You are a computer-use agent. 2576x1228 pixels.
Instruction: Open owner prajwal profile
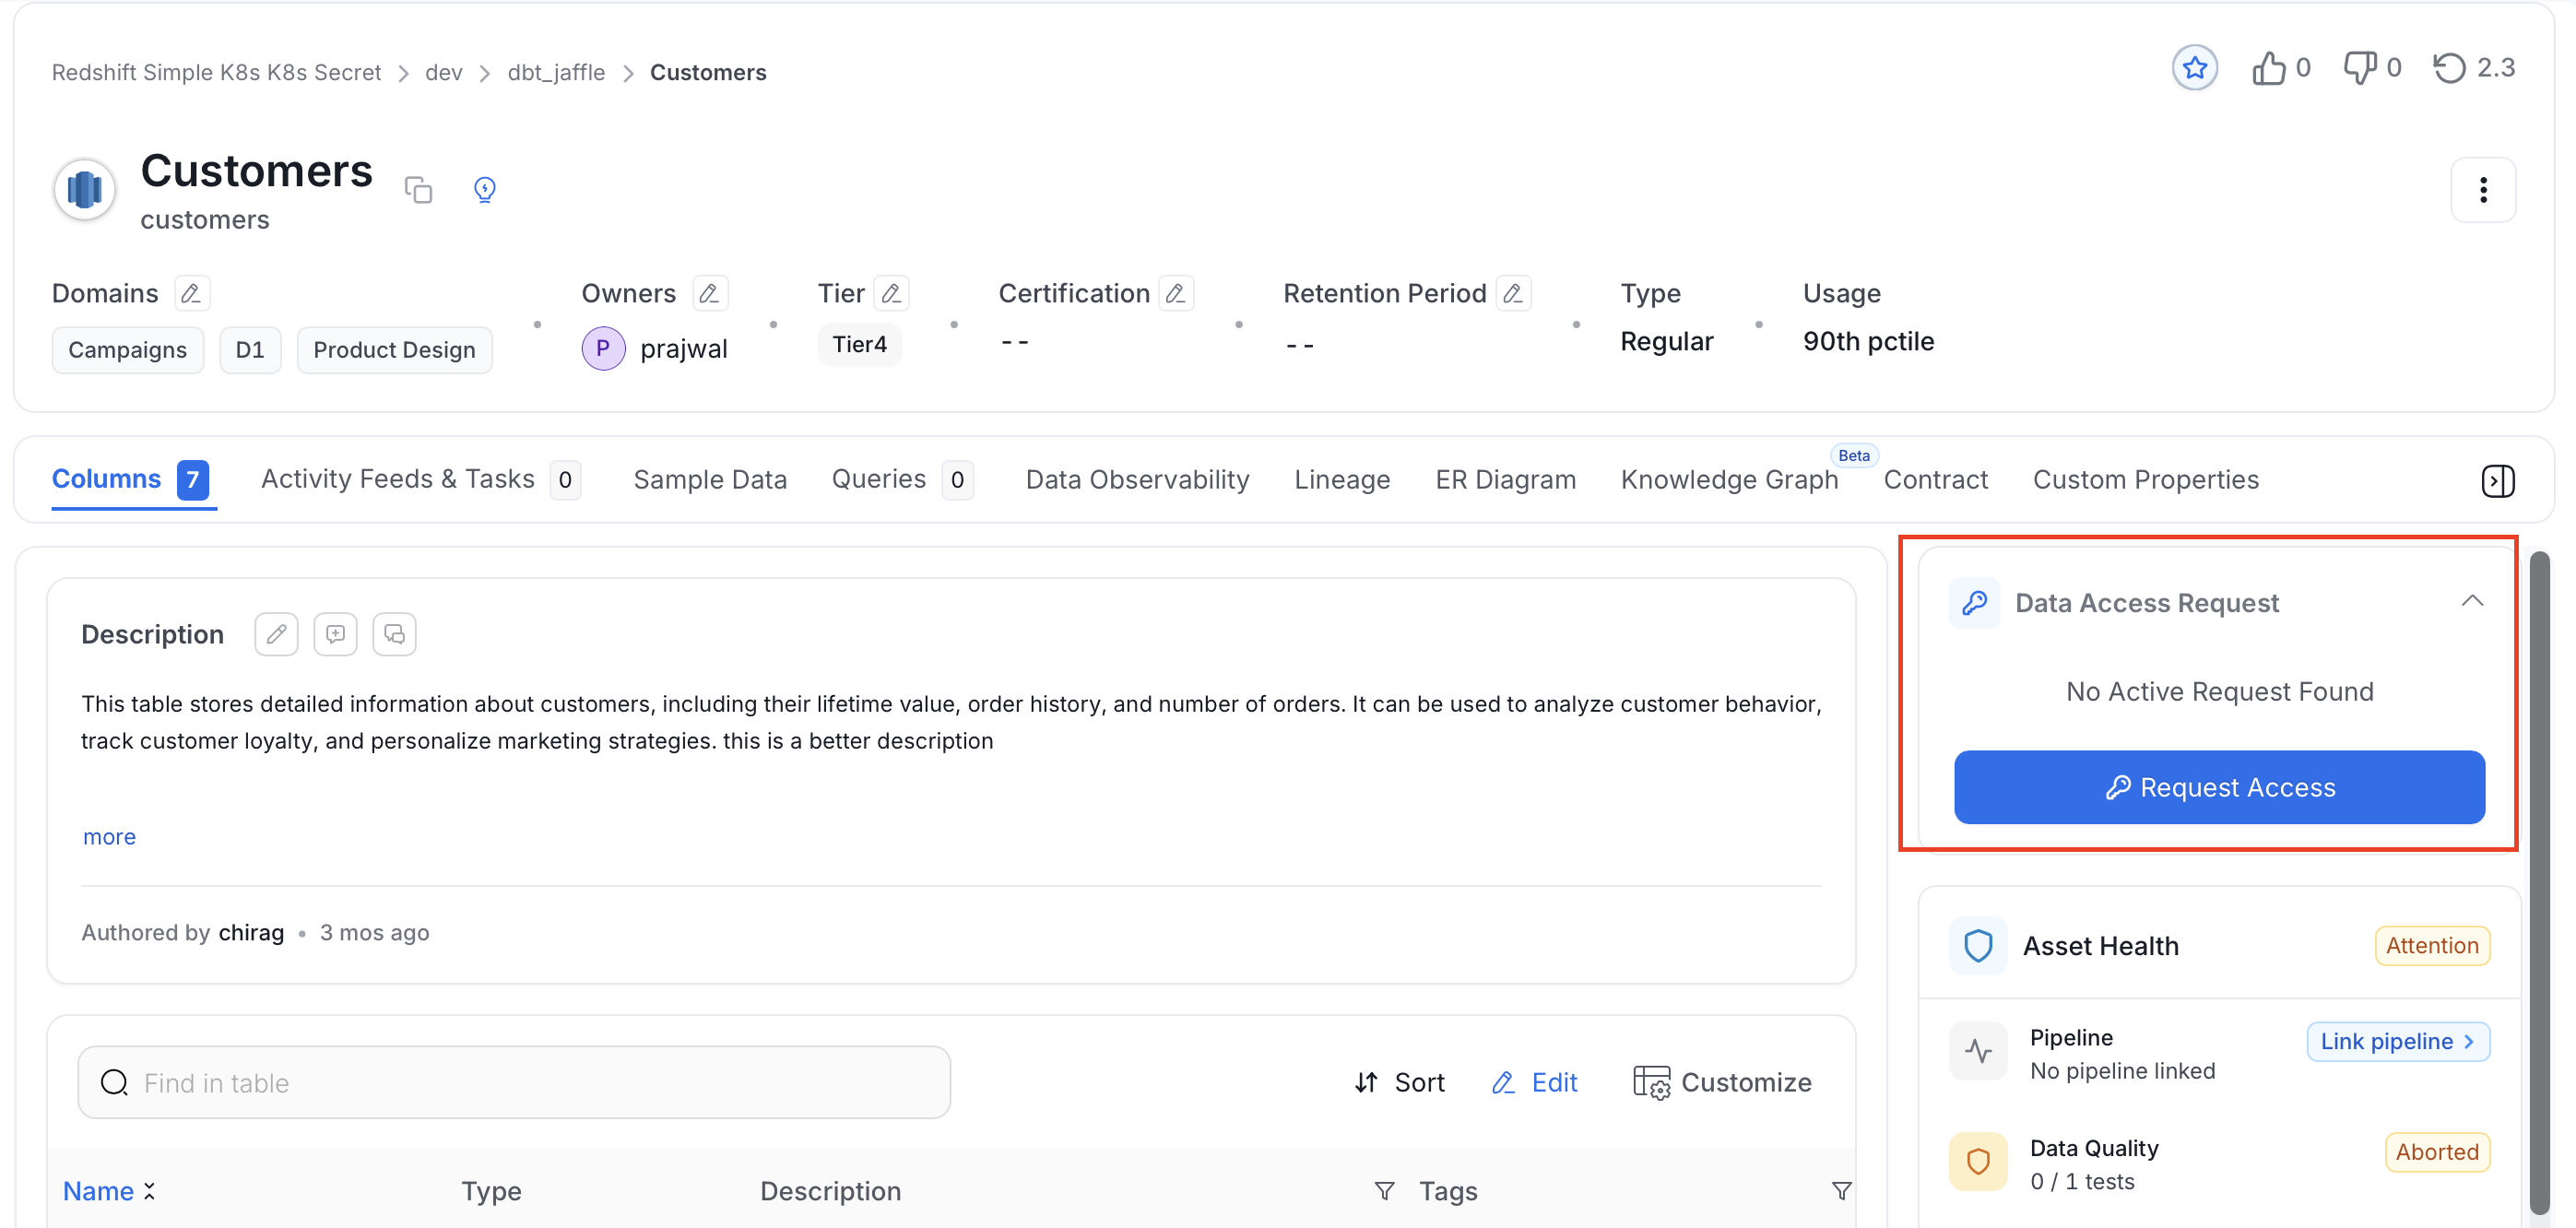click(684, 349)
